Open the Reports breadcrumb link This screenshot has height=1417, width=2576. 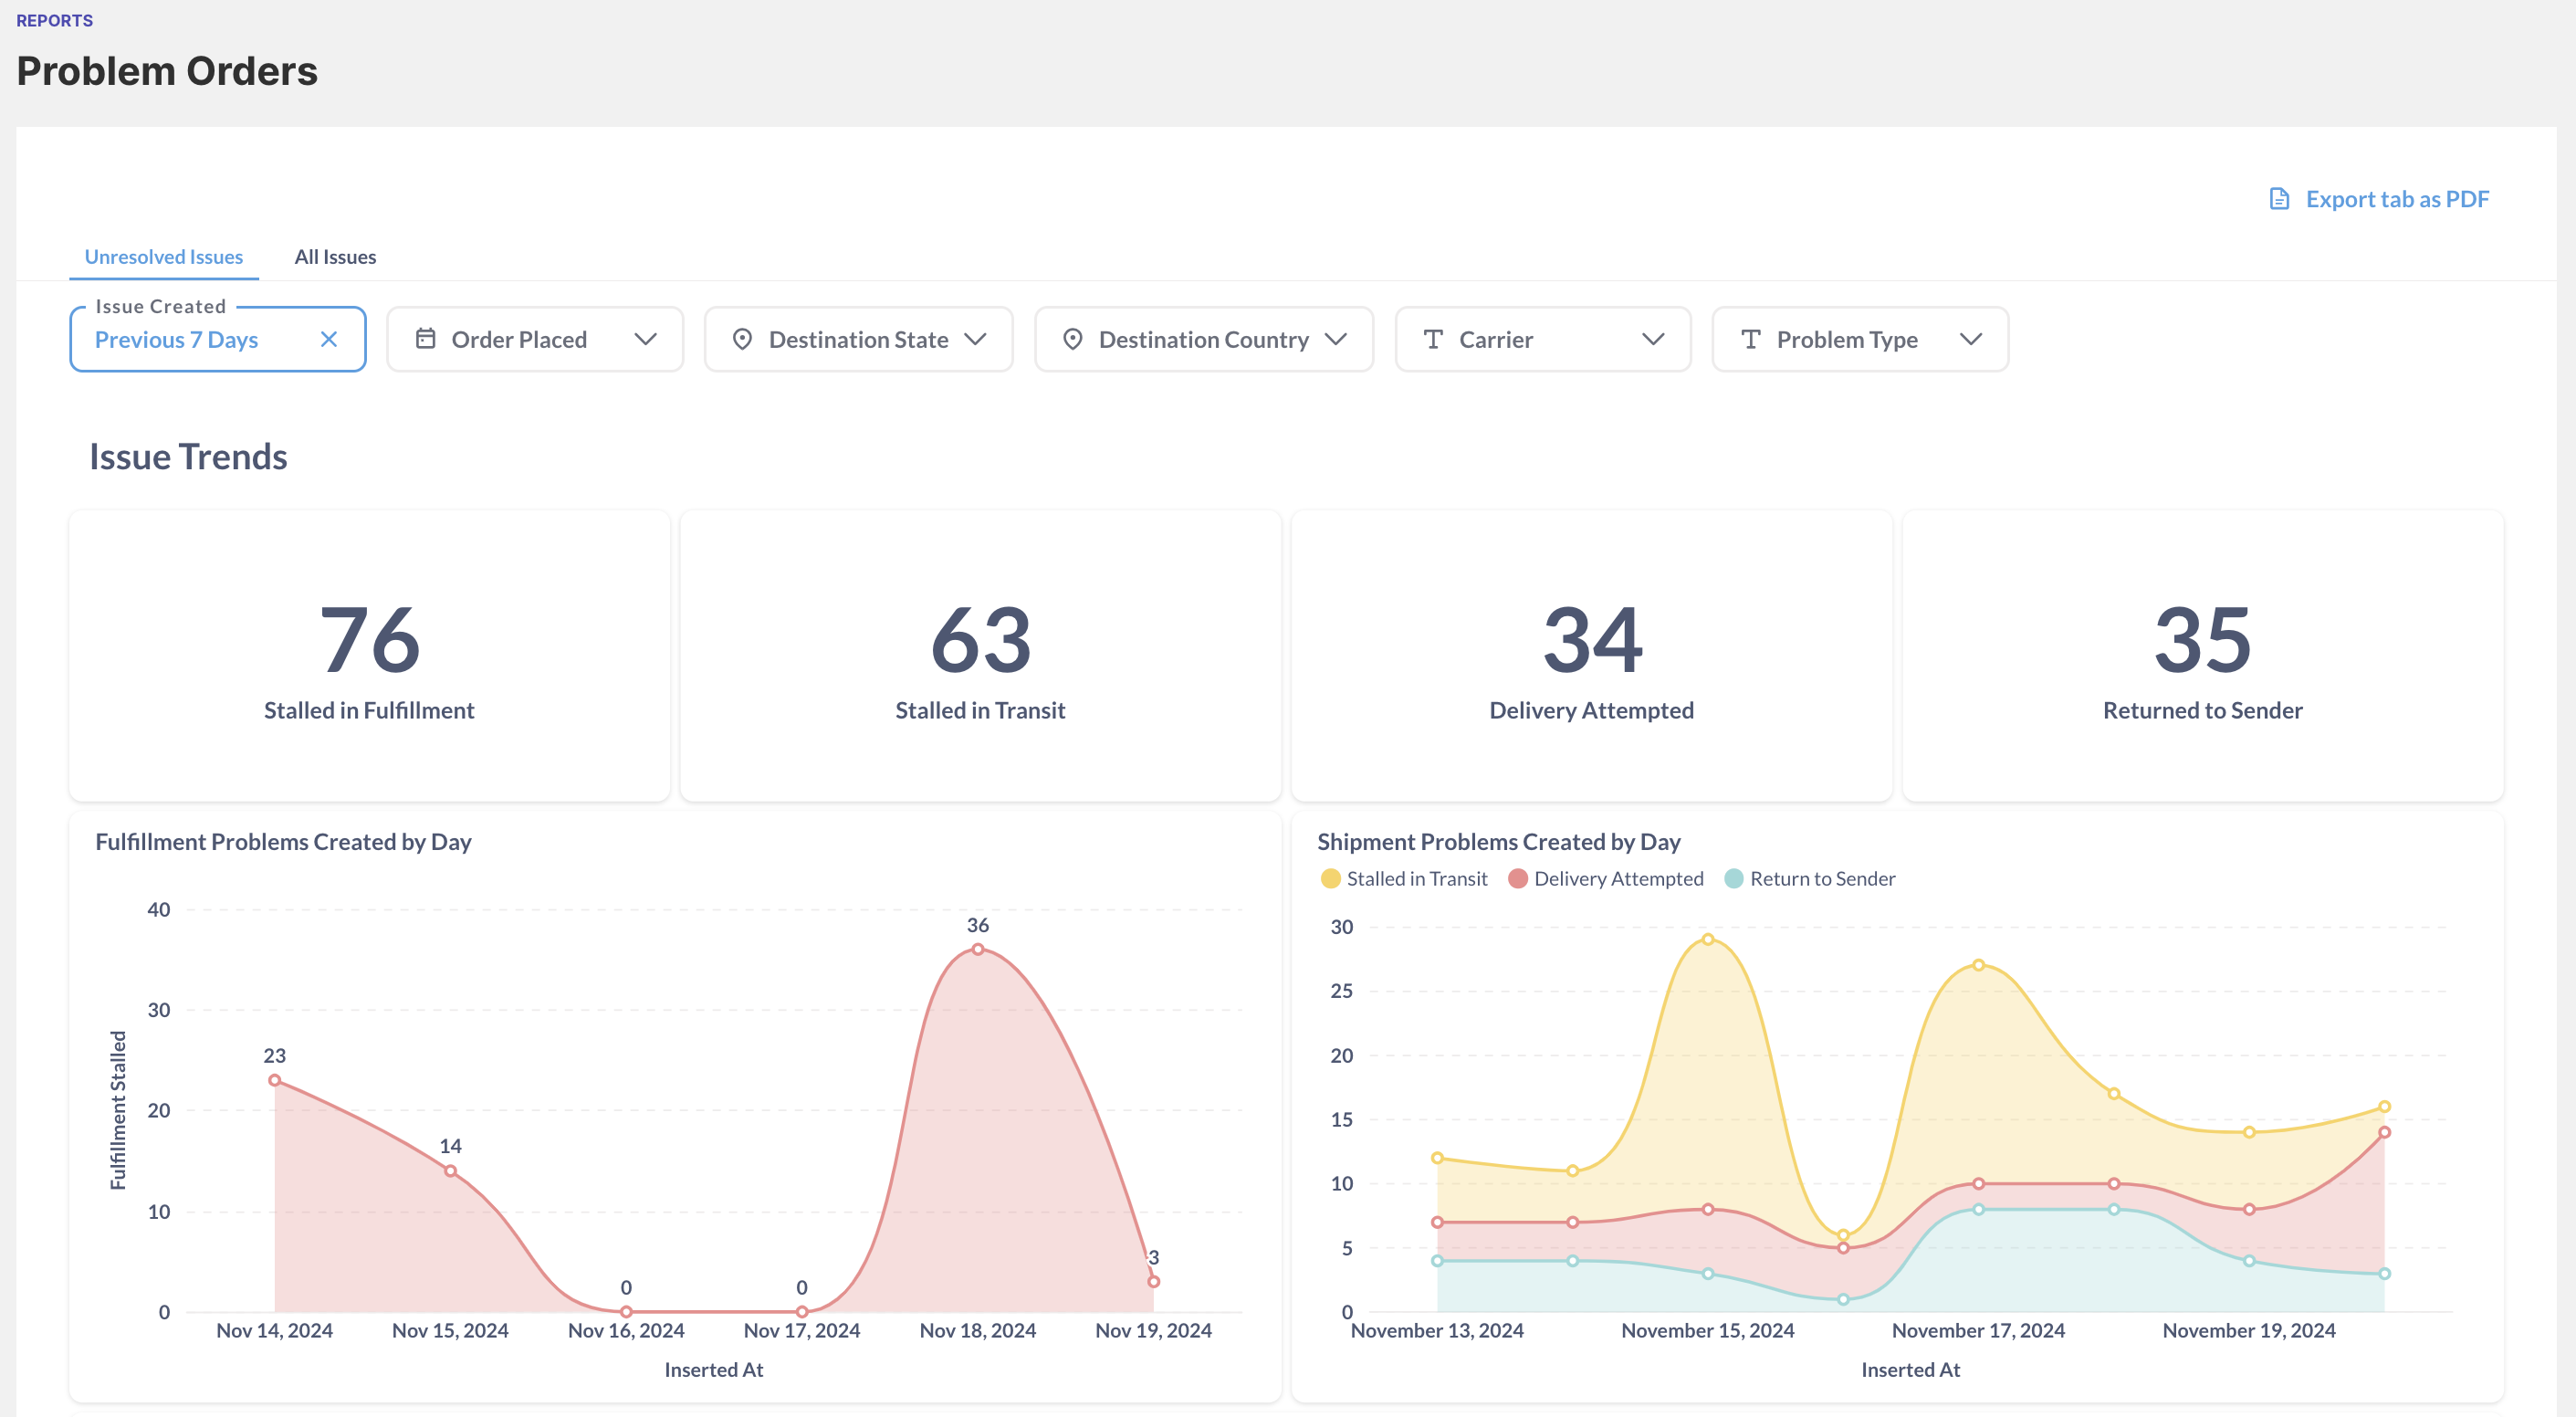pos(54,20)
